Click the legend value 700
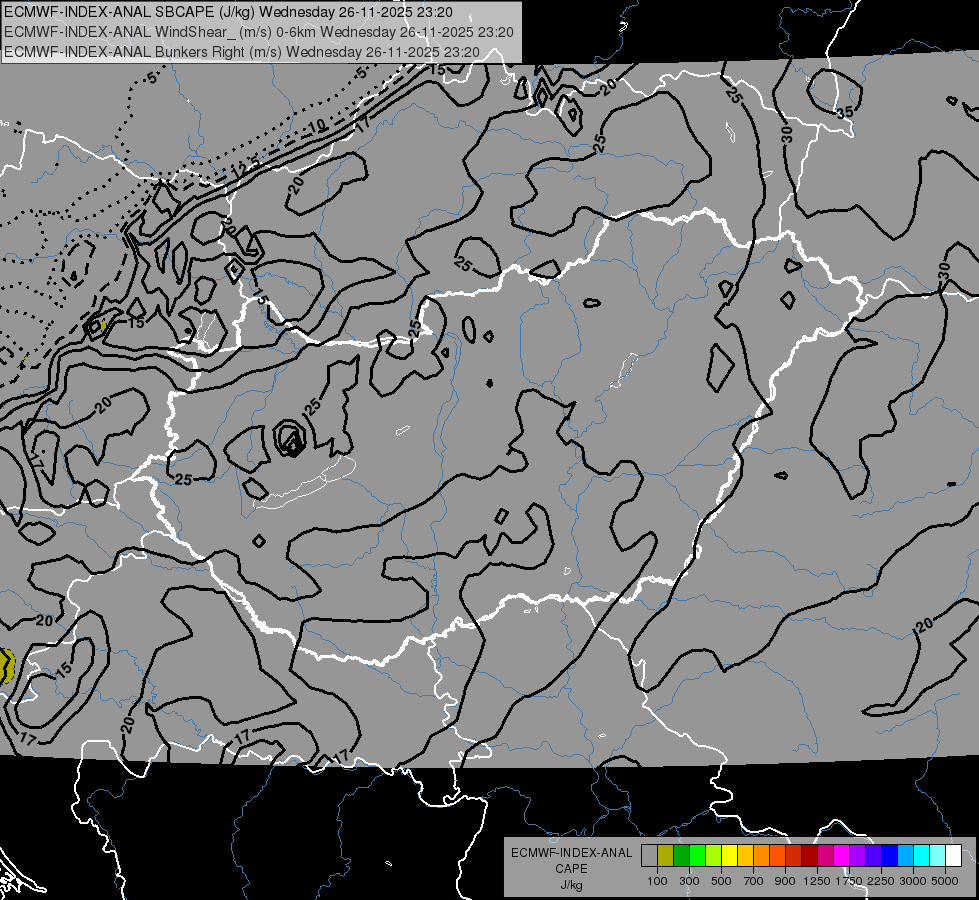The width and height of the screenshot is (979, 900). click(754, 881)
